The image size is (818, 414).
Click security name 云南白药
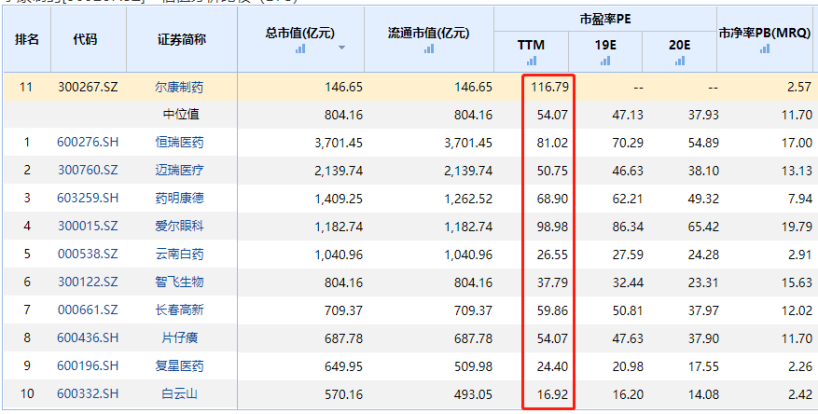click(x=179, y=254)
